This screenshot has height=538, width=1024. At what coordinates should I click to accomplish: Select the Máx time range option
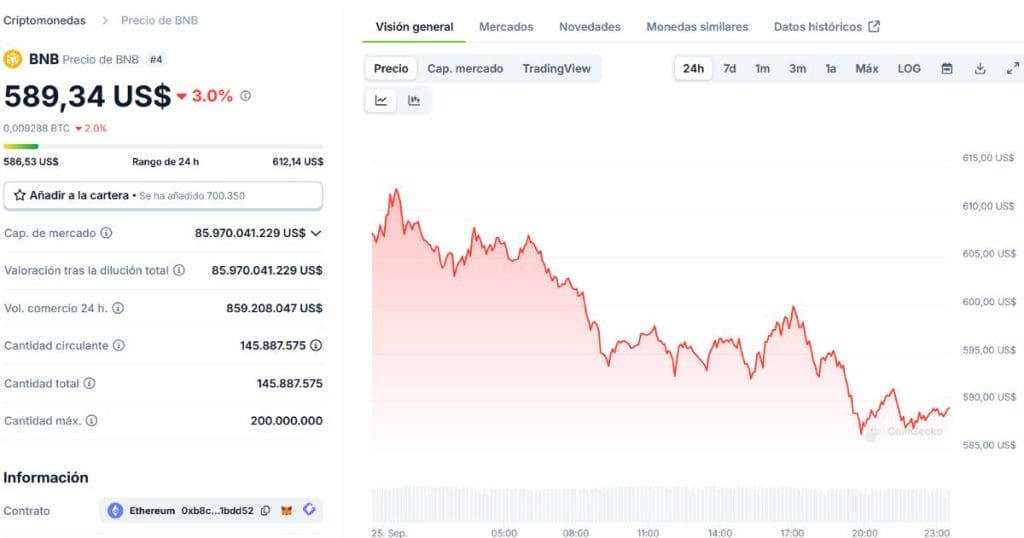[x=867, y=68]
